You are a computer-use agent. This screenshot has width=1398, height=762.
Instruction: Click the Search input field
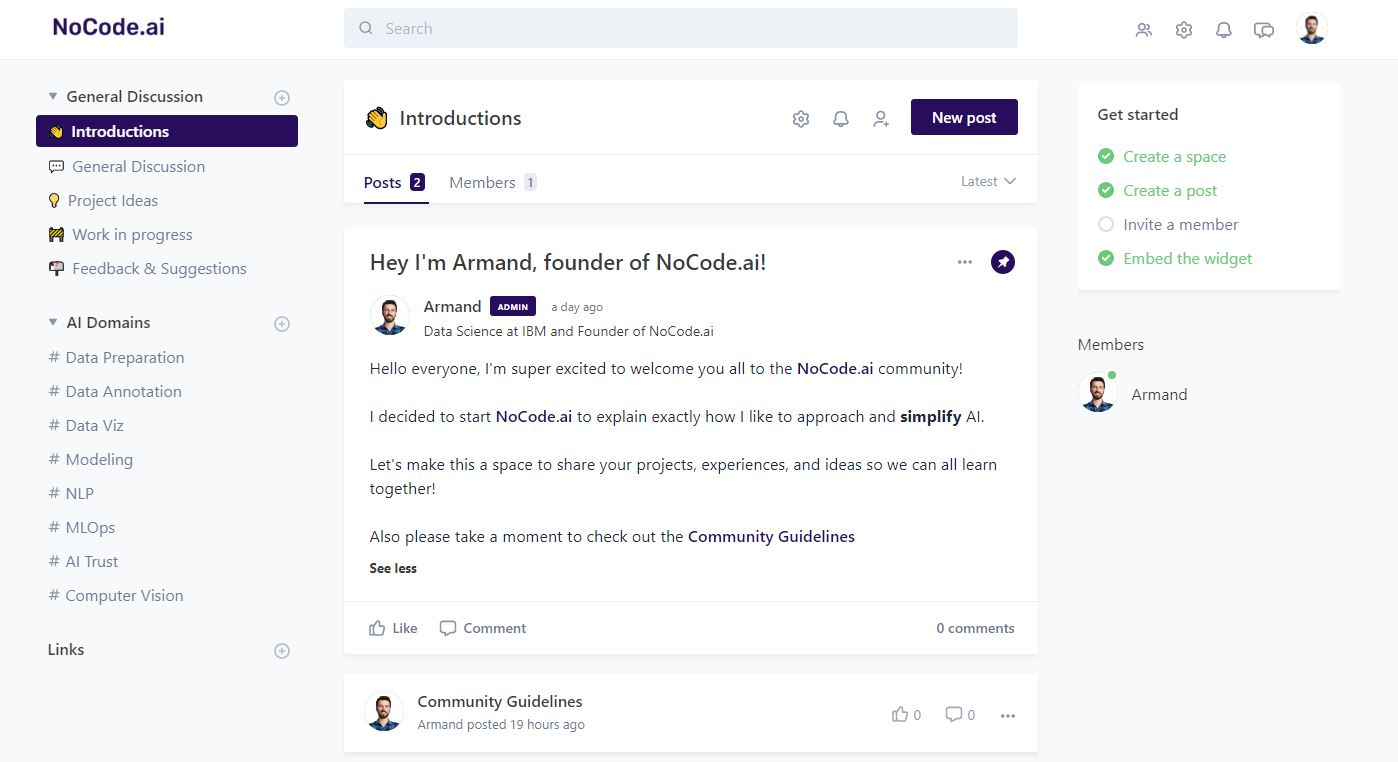click(x=680, y=28)
